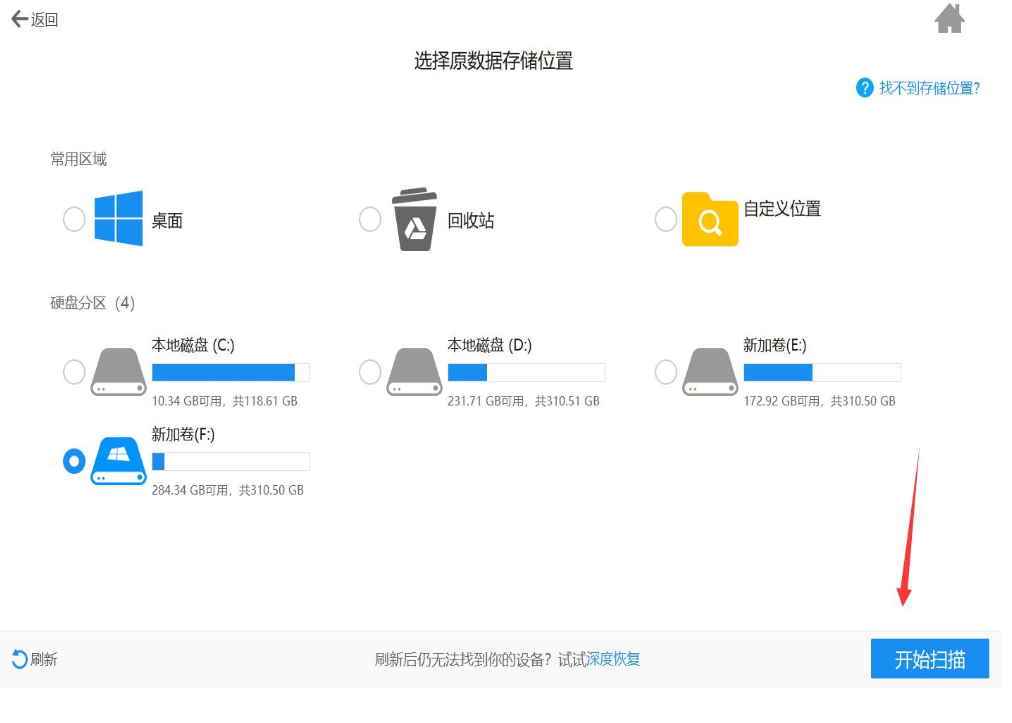Open the 找不到存储位置? help link
1012x723 pixels.
929,88
